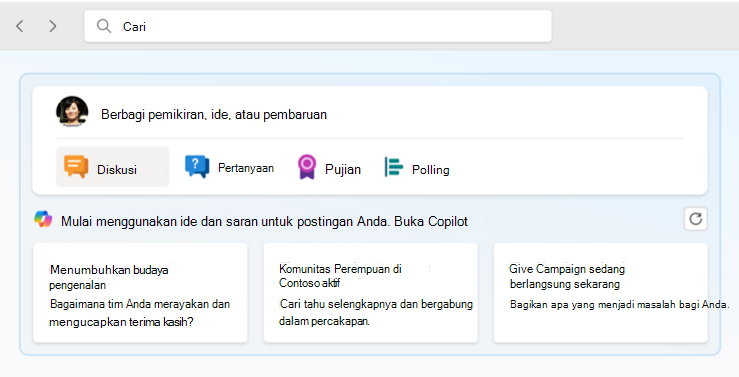
Task: Open the 'Give Campaign sedang berlangsung sekarang' card
Action: pos(600,293)
